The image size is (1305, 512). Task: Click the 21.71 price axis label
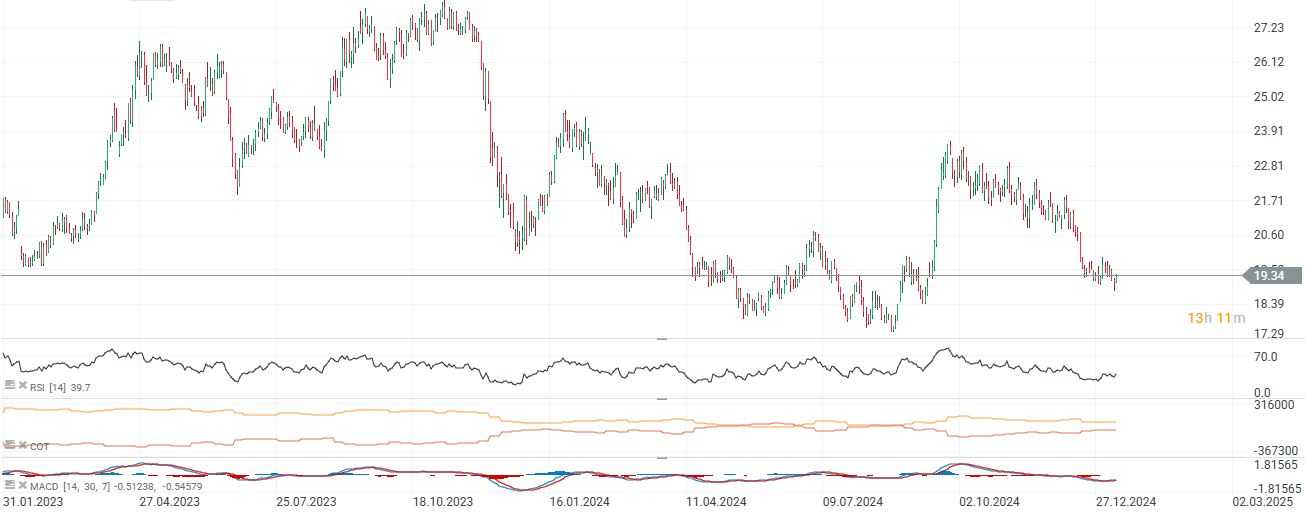coord(1268,201)
